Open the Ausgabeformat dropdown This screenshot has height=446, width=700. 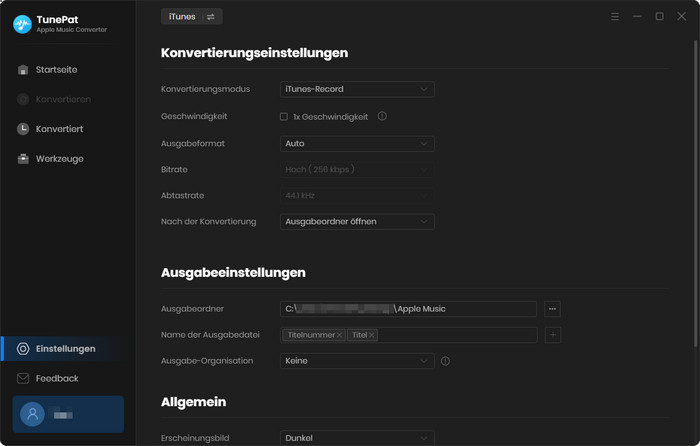tap(357, 144)
